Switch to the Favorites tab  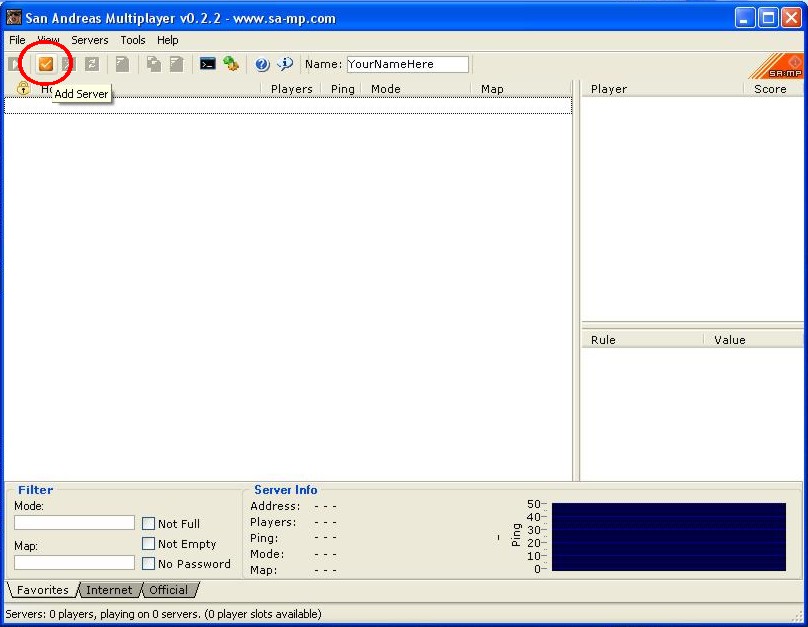(x=42, y=590)
